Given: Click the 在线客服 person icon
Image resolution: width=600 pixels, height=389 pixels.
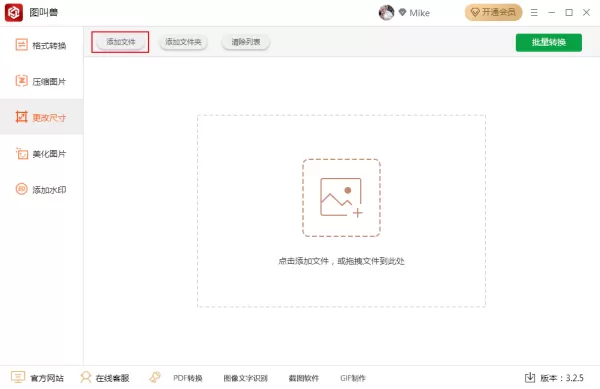Looking at the screenshot, I should pos(86,377).
